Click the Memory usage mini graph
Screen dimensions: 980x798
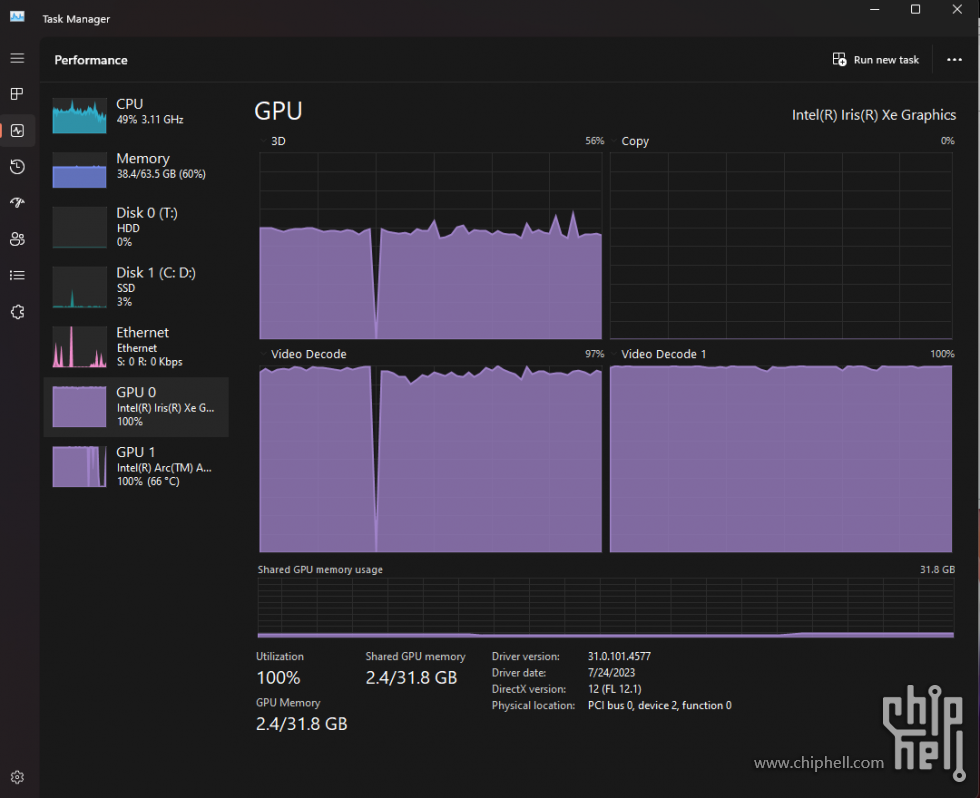pyautogui.click(x=79, y=170)
